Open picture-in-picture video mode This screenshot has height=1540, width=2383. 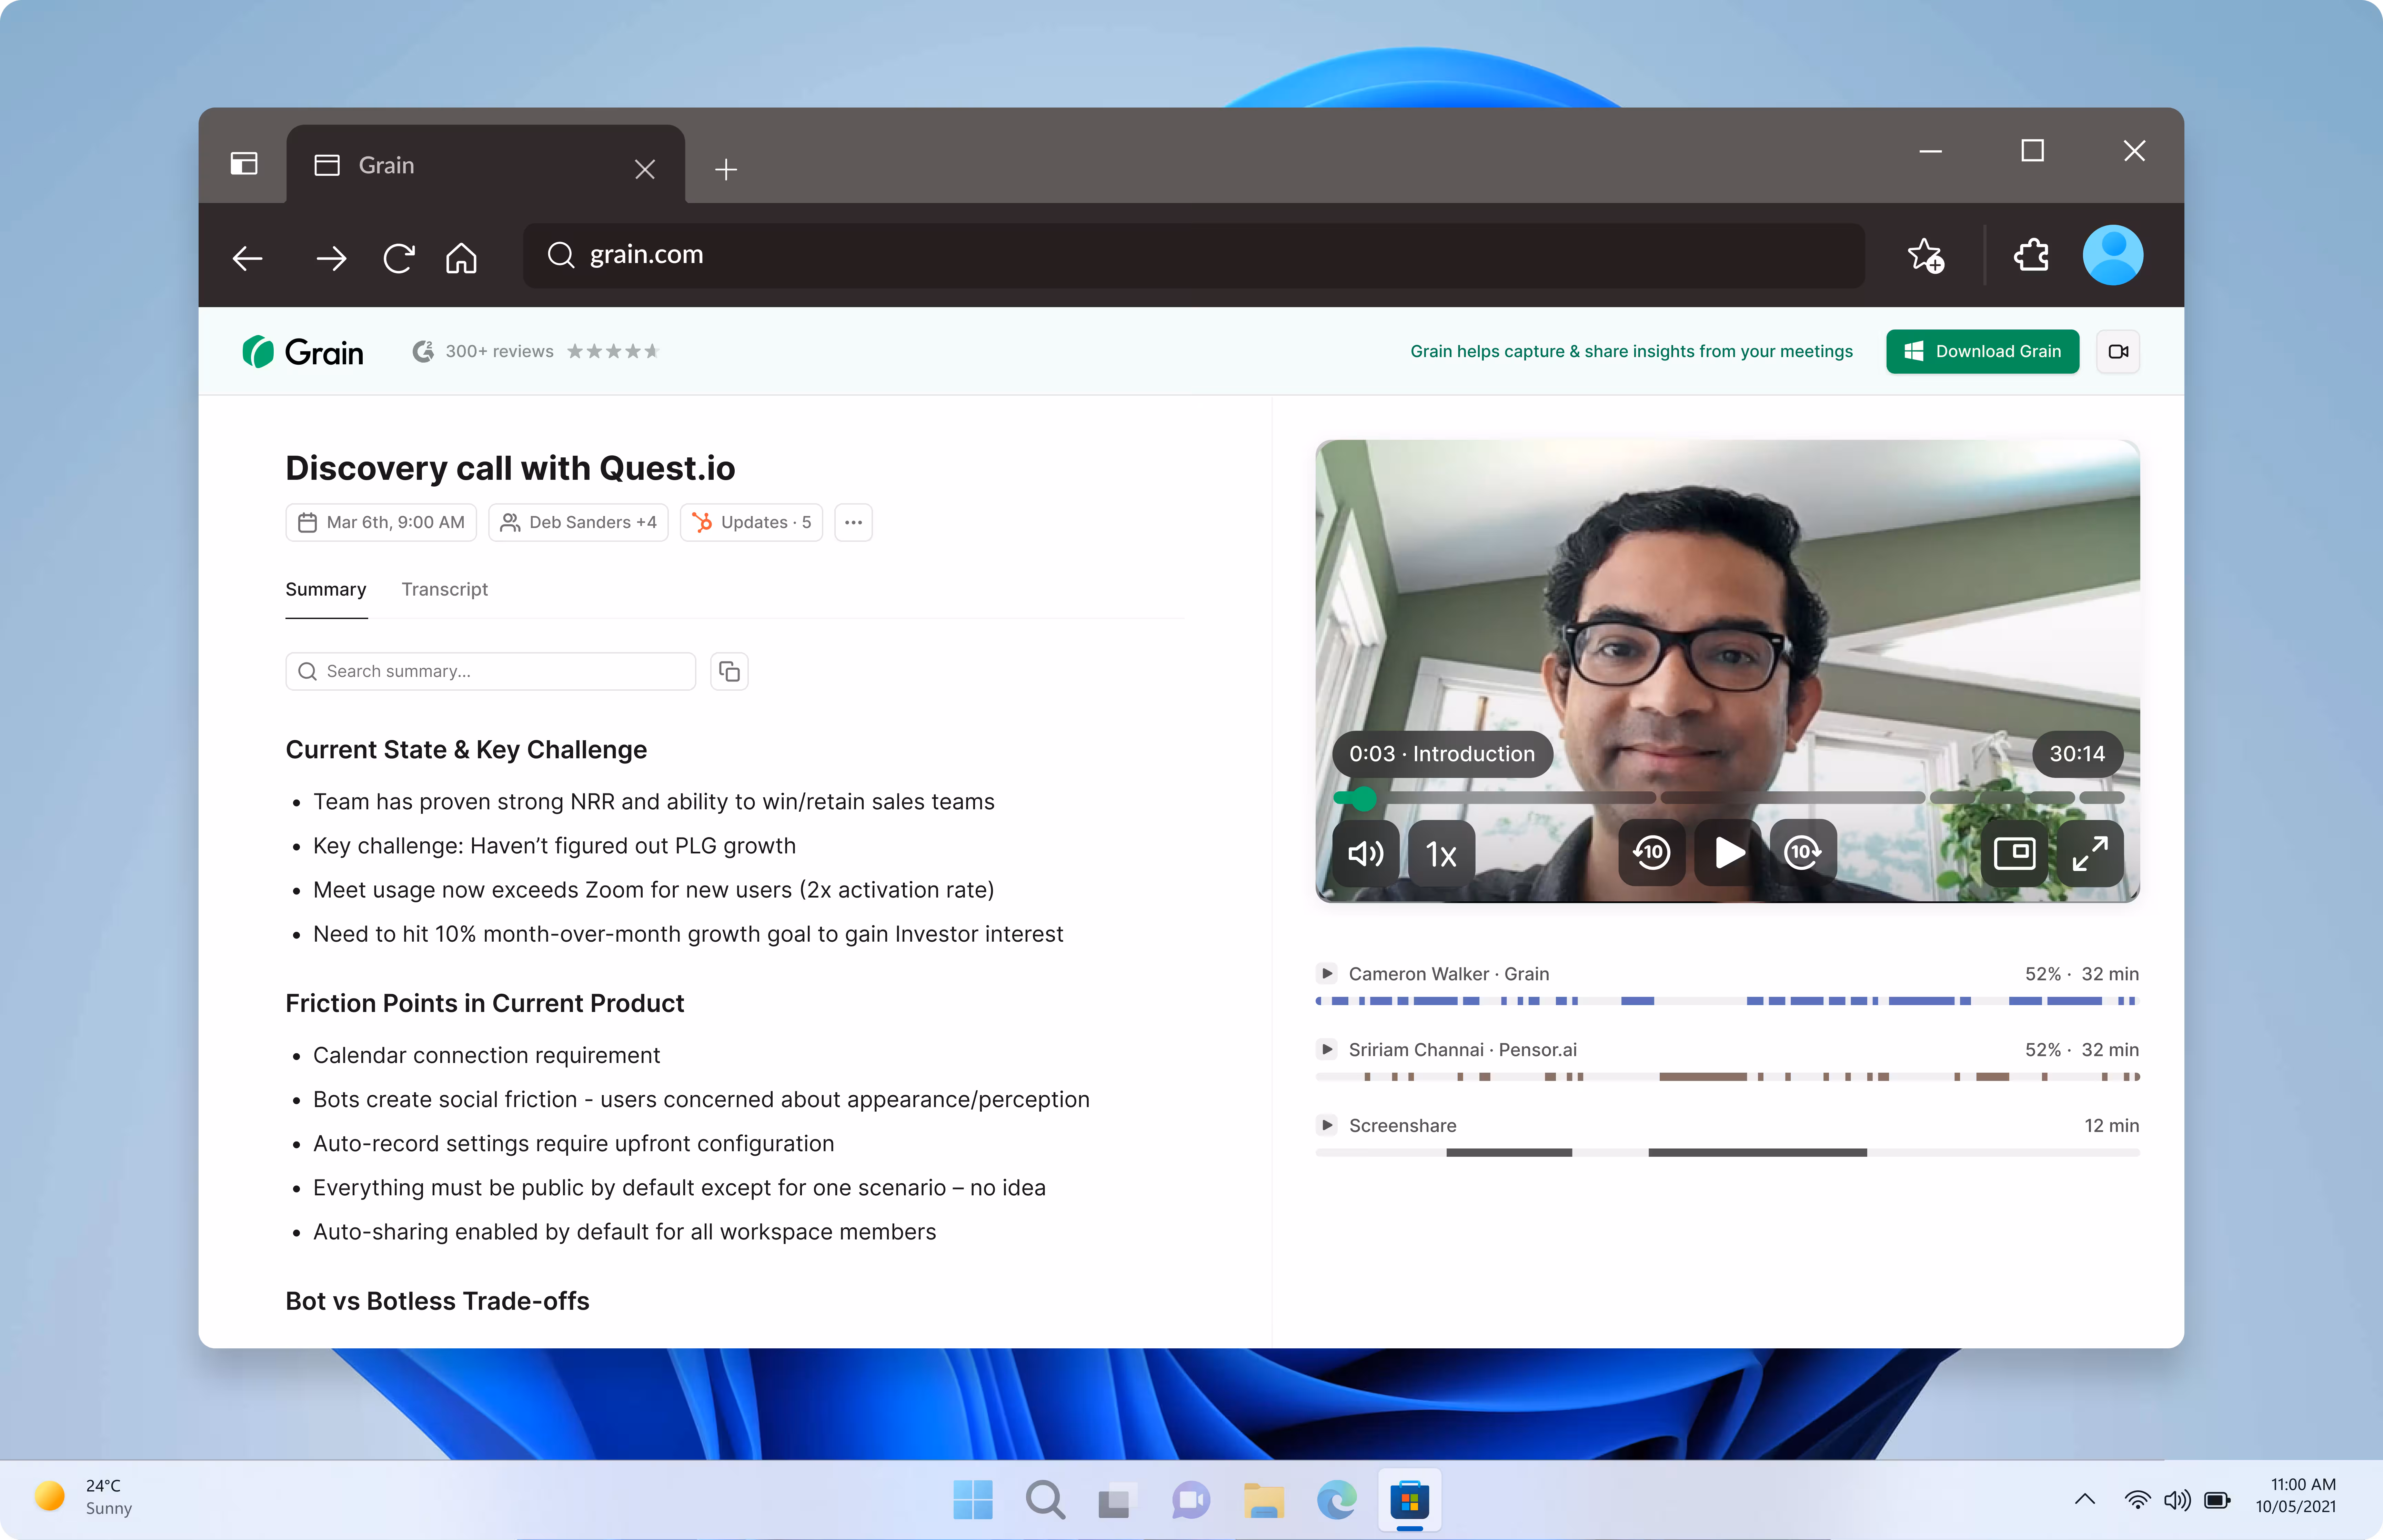pos(2014,853)
